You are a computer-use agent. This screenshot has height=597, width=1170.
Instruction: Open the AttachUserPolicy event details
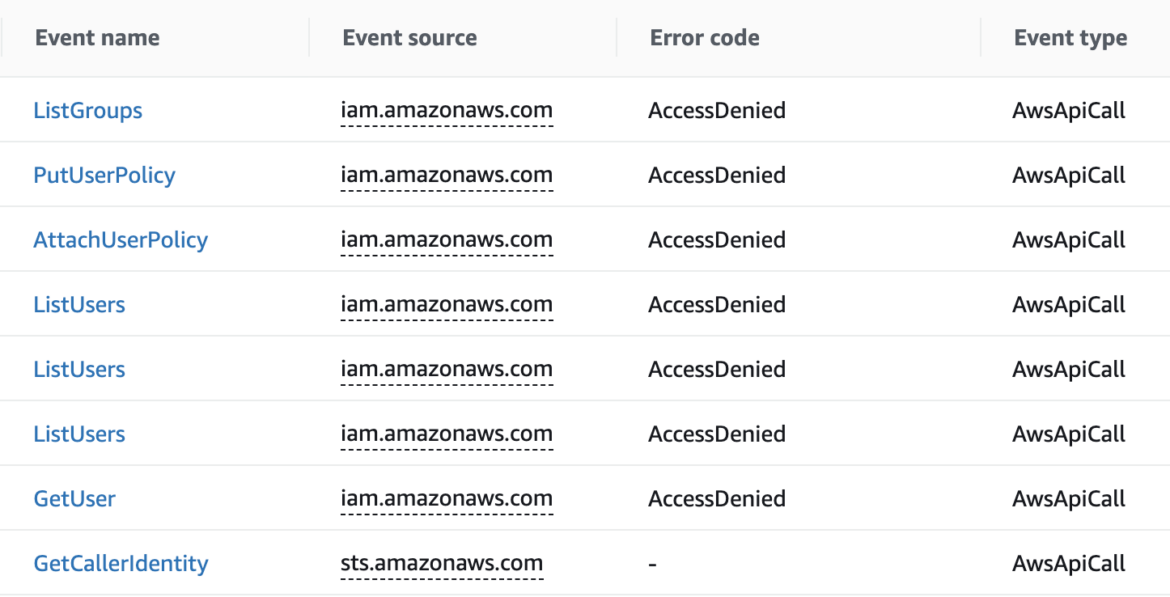(x=120, y=240)
